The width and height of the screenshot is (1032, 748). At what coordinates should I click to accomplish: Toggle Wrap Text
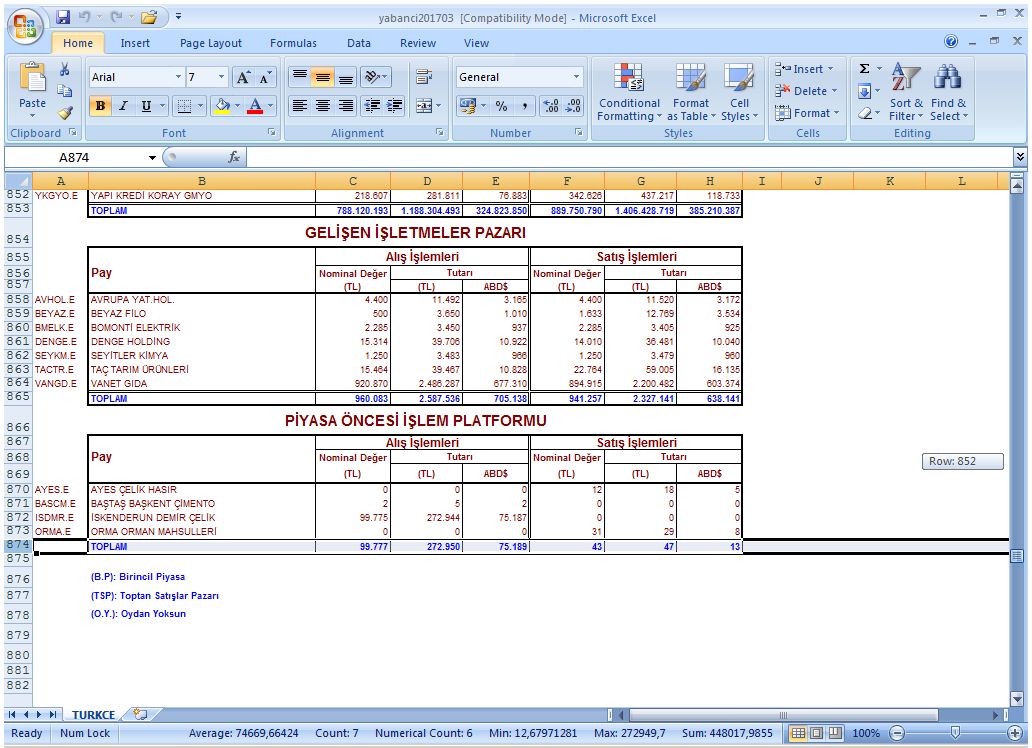coord(425,78)
